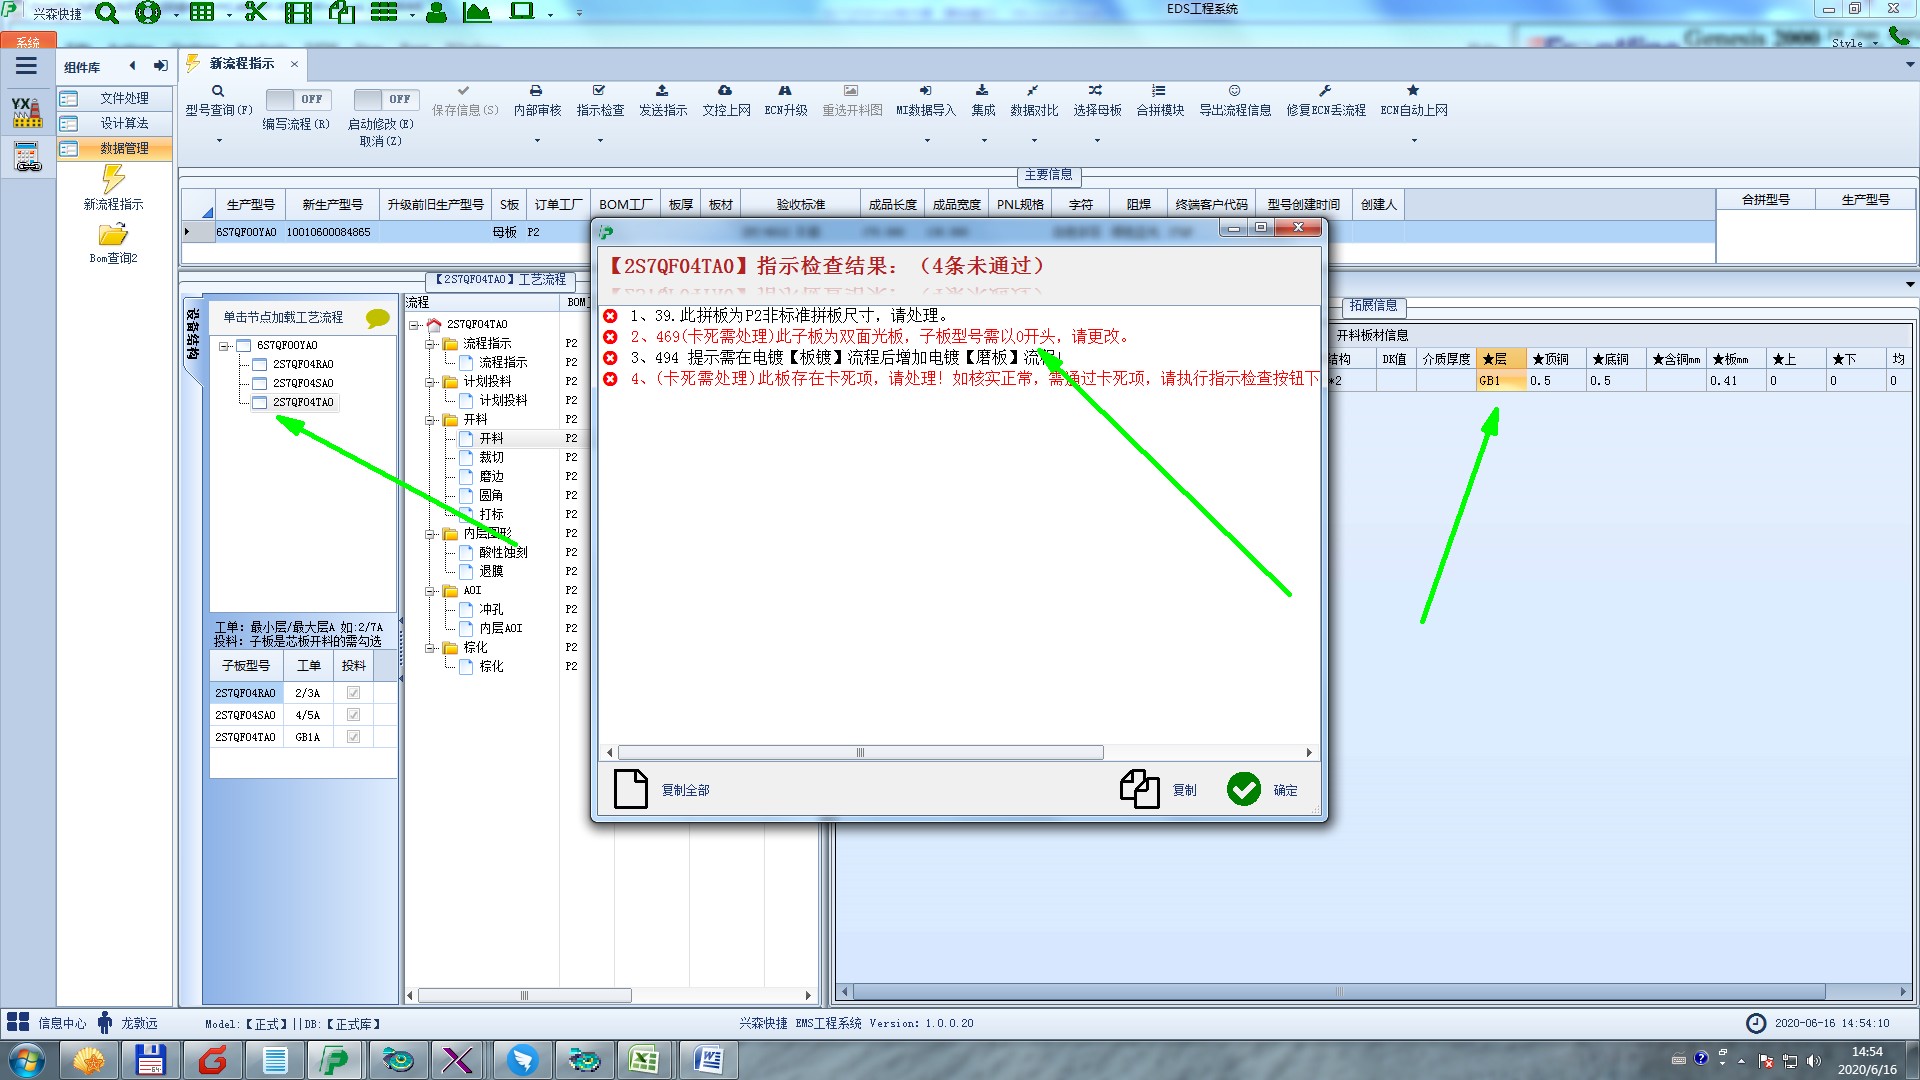Click 内部审核 printer toolbar icon
Image resolution: width=1920 pixels, height=1080 pixels.
(536, 91)
